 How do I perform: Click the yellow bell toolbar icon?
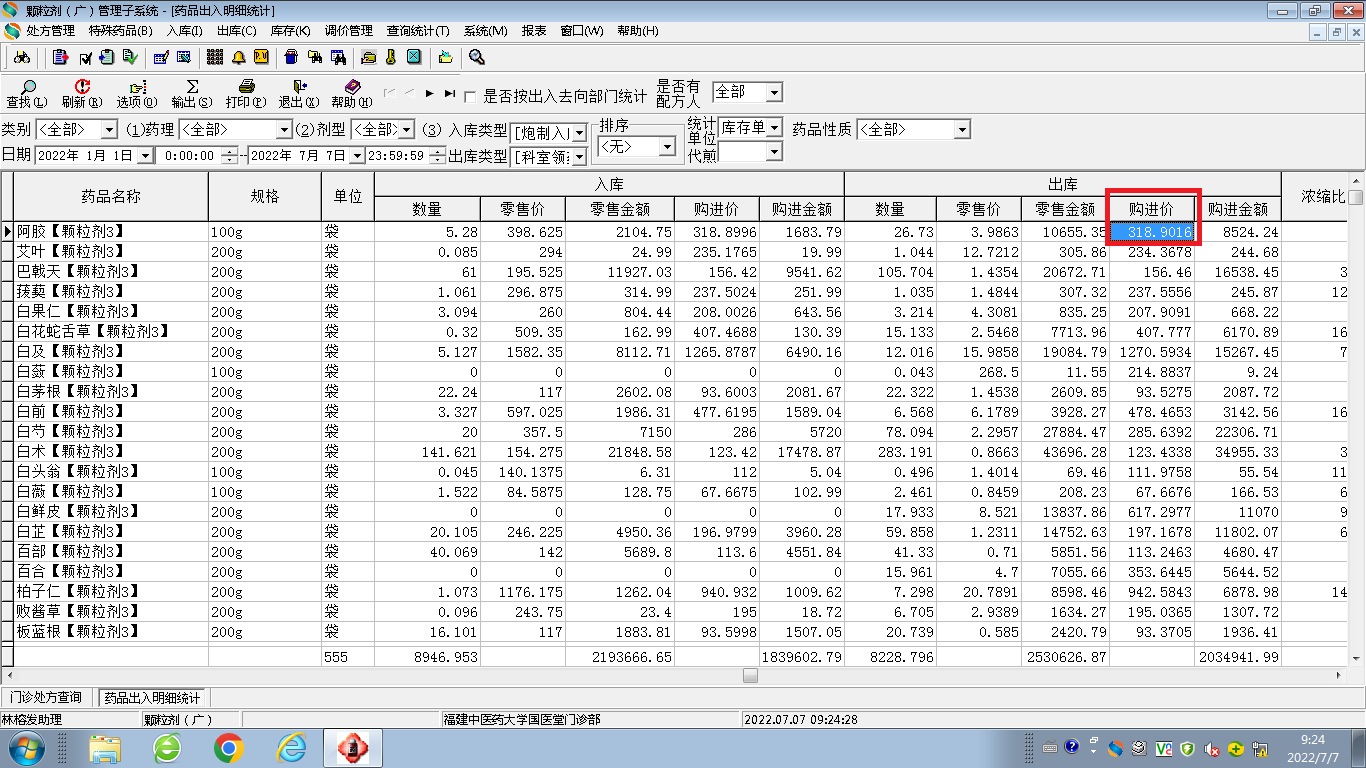click(x=238, y=57)
